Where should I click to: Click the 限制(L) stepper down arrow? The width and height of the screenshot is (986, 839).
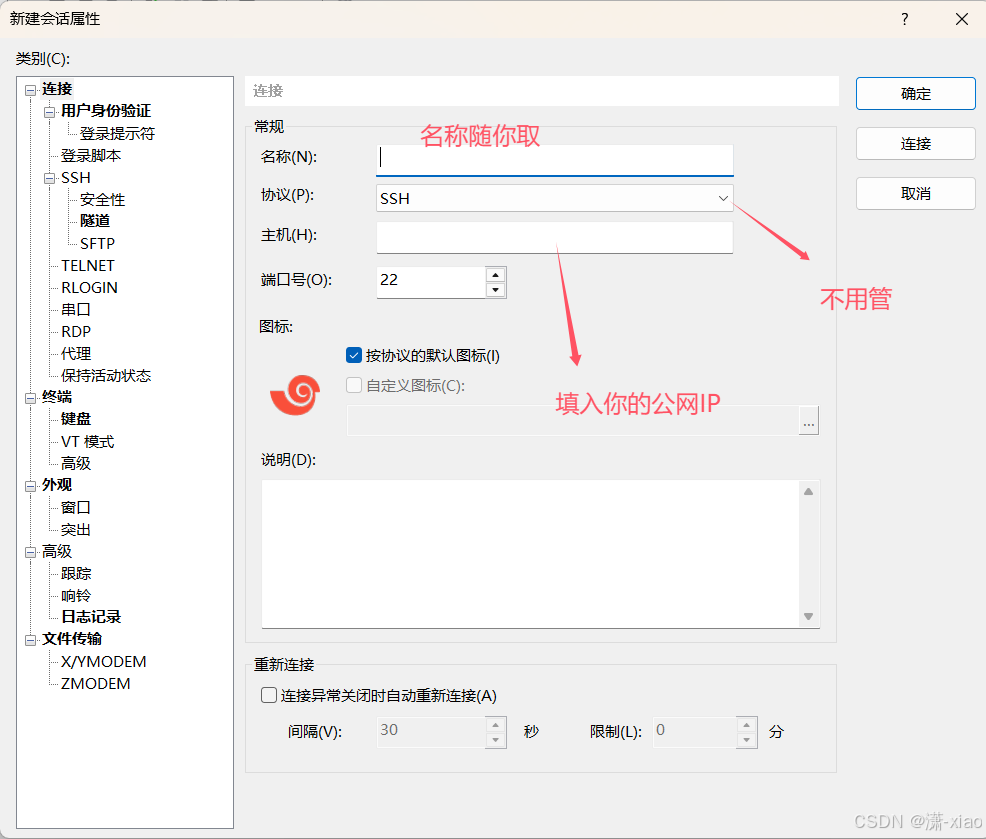[746, 740]
